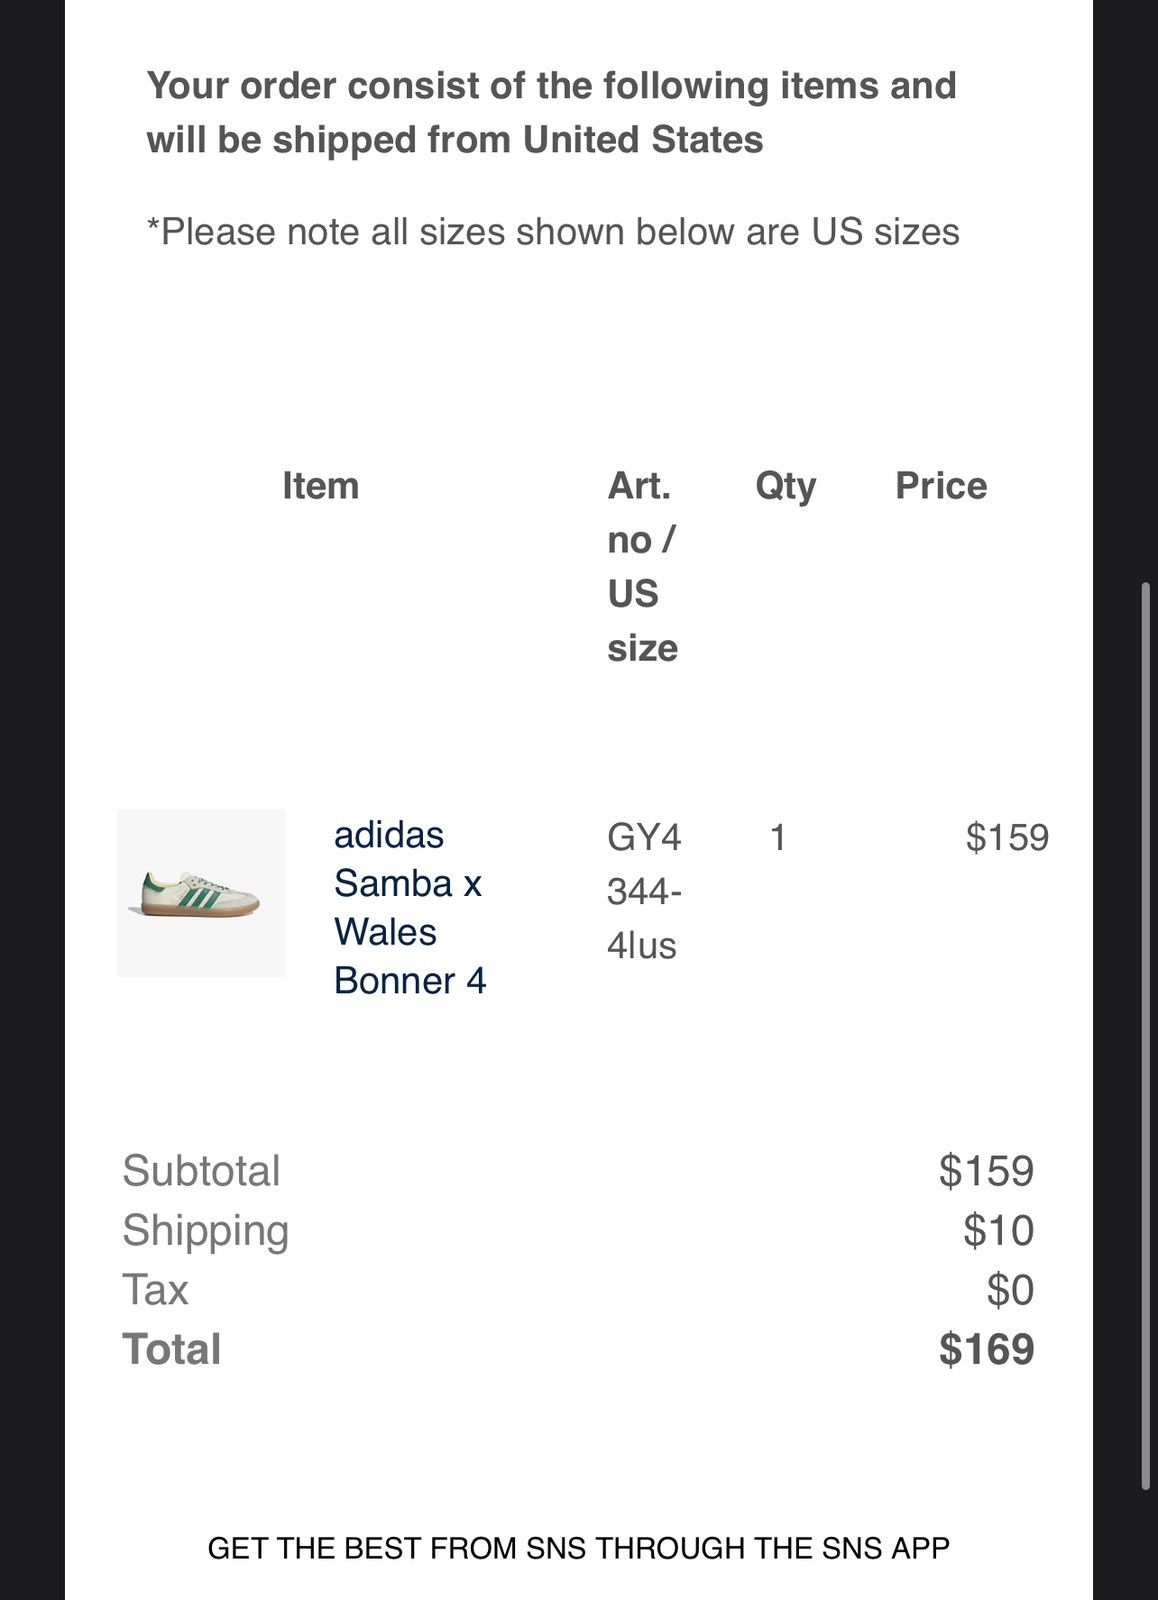Click the bold Total label
Image resolution: width=1158 pixels, height=1600 pixels.
point(171,1349)
